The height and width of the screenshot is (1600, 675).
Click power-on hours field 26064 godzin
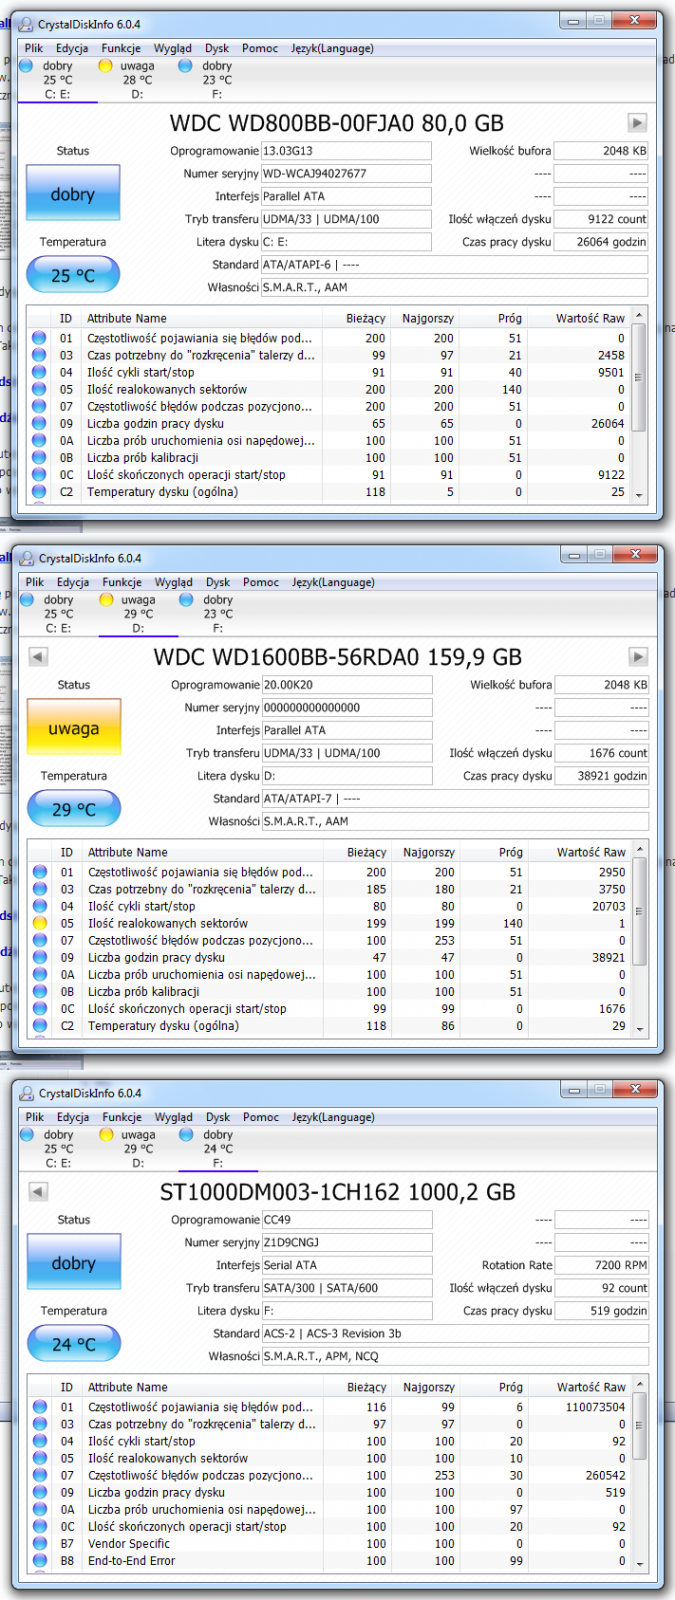pyautogui.click(x=601, y=242)
